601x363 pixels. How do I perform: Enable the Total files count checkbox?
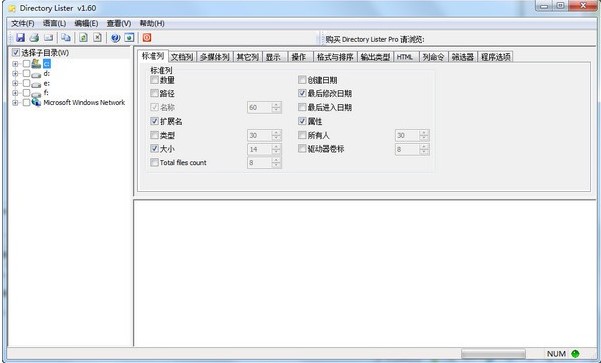(x=154, y=163)
